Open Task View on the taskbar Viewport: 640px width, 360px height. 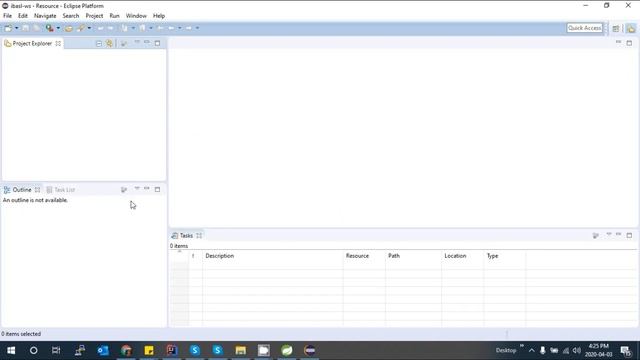coord(56,350)
